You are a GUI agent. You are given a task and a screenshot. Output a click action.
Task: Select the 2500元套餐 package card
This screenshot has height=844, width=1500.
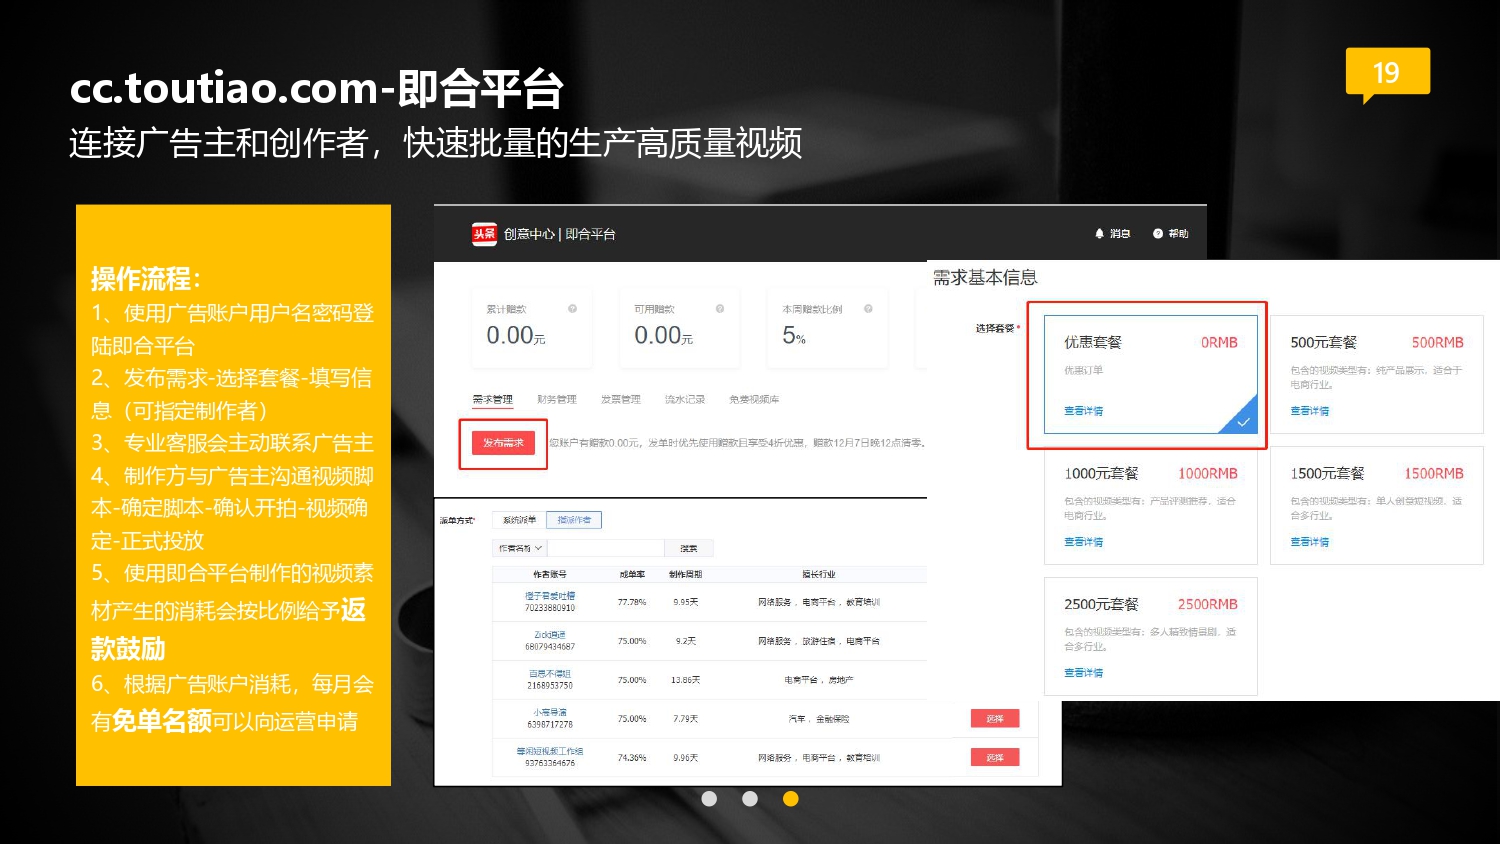pos(1150,636)
